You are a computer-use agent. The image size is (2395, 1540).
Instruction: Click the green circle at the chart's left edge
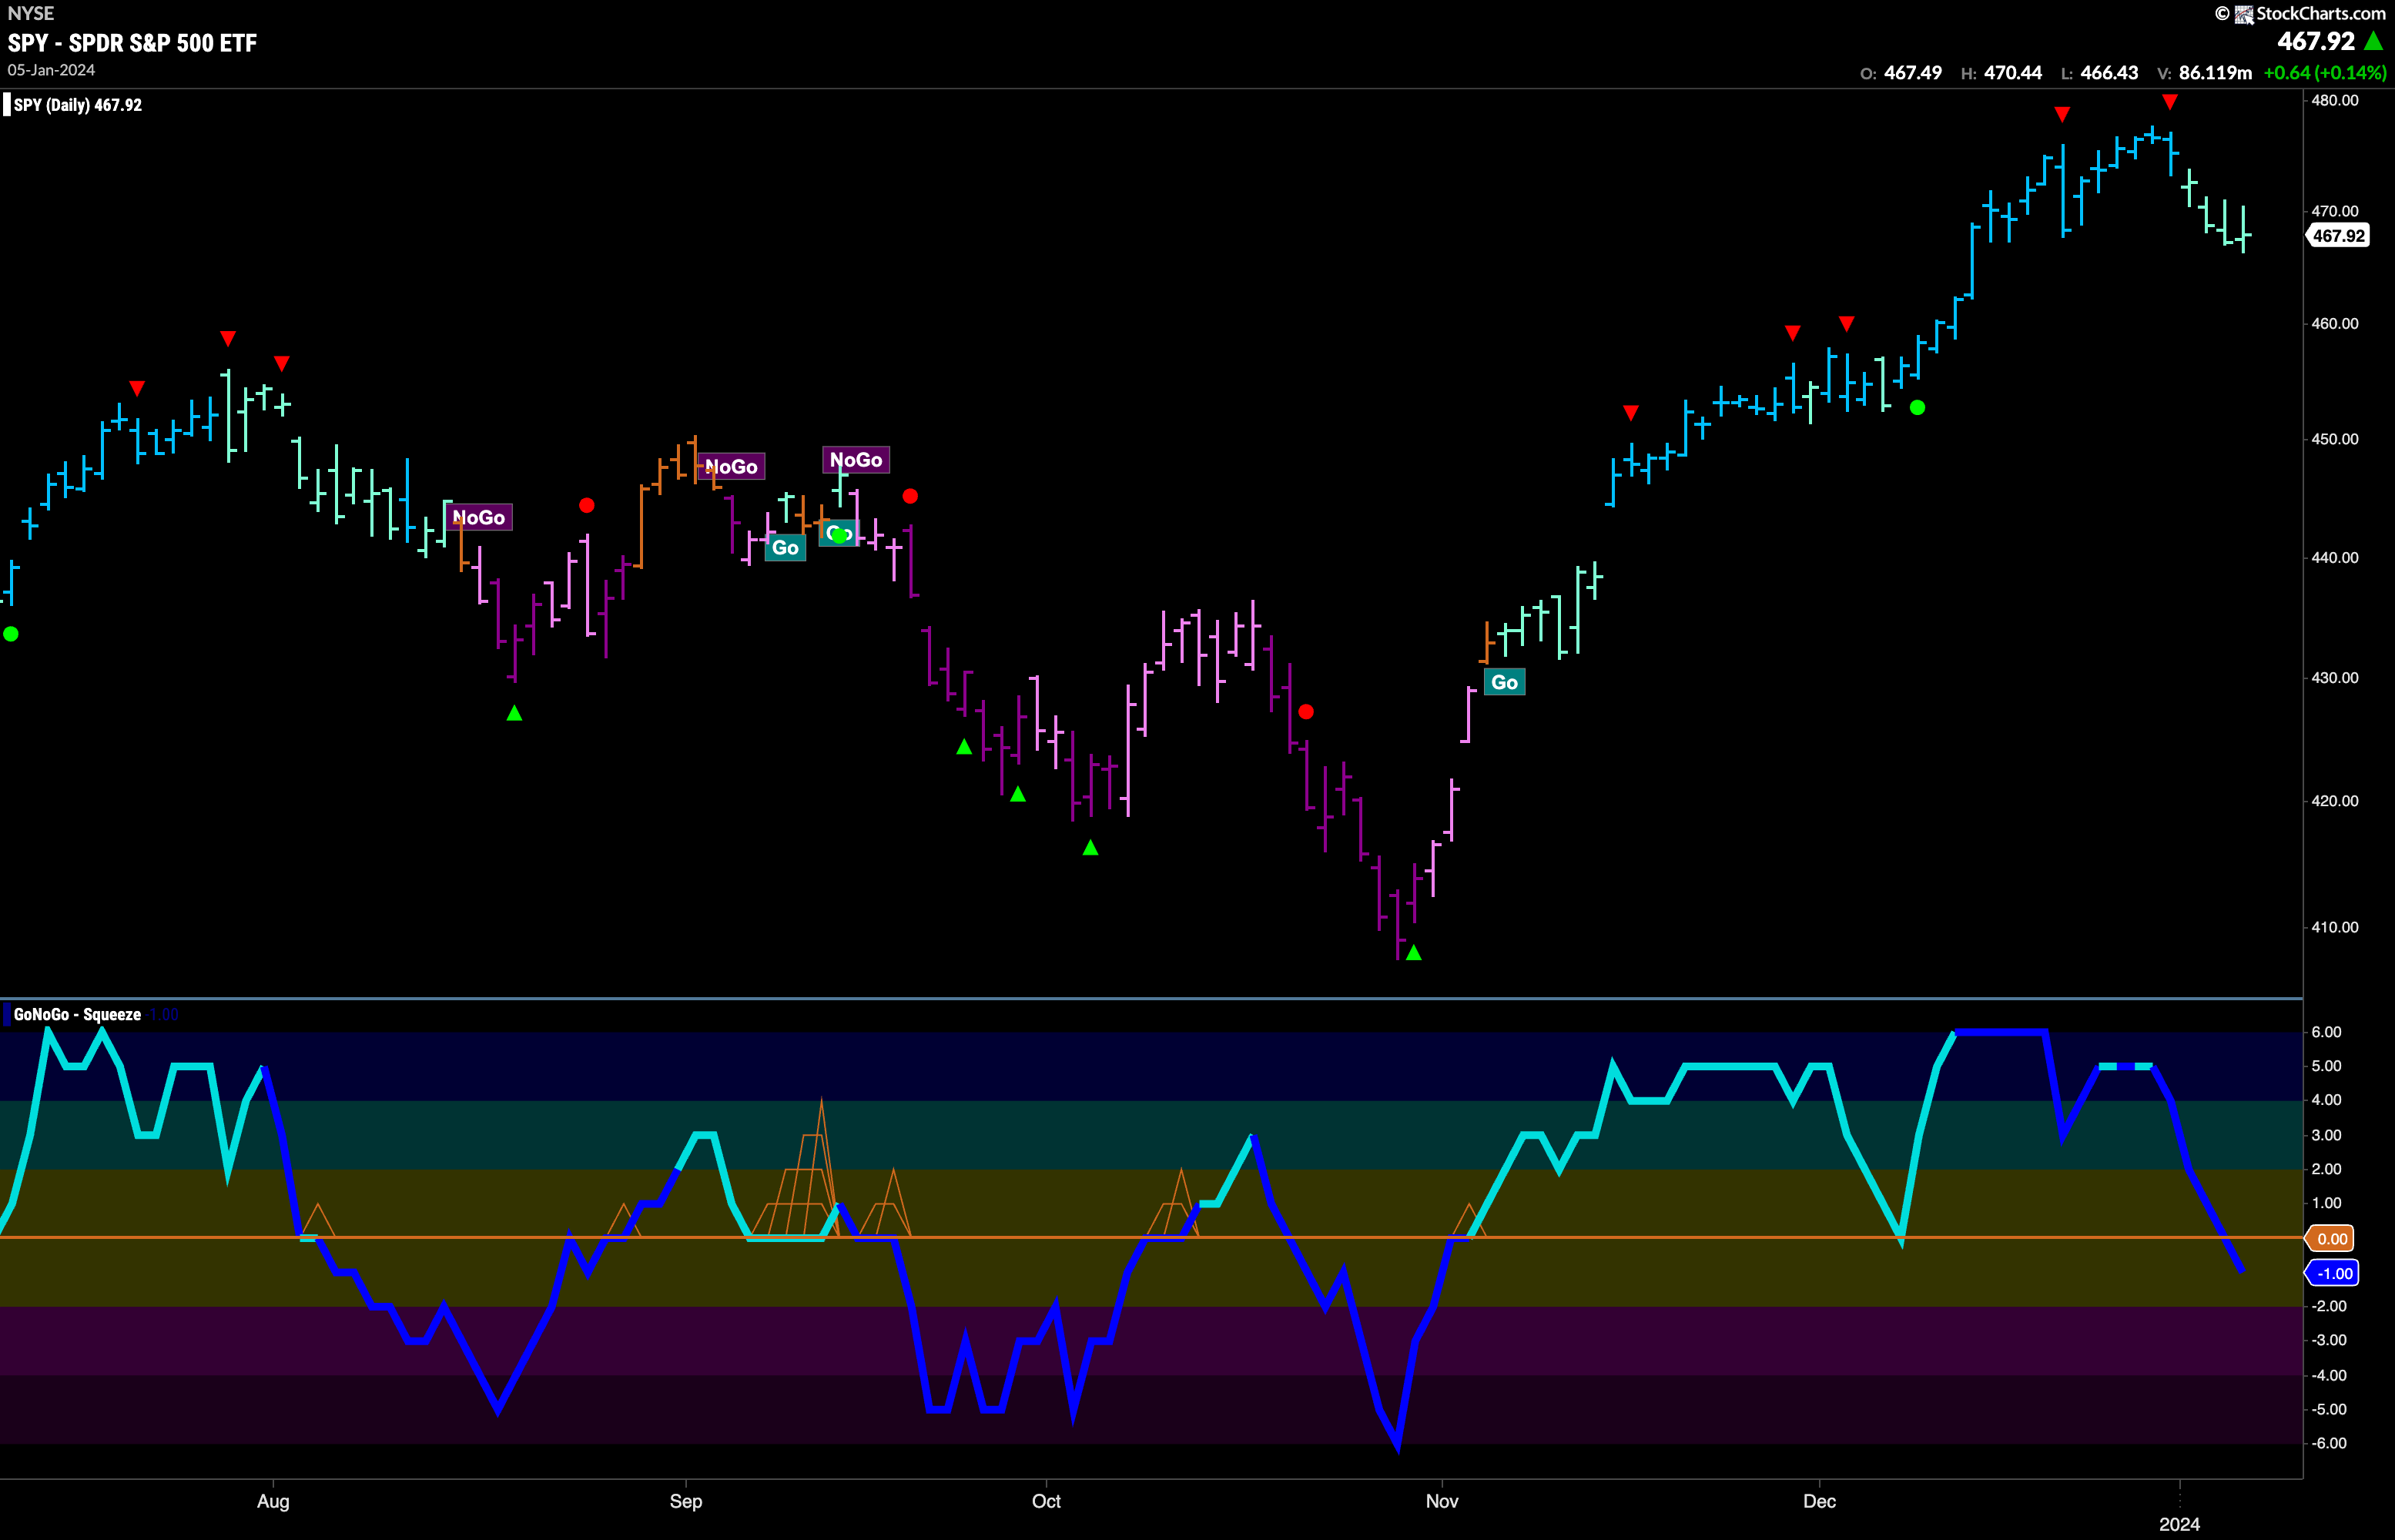pos(11,634)
